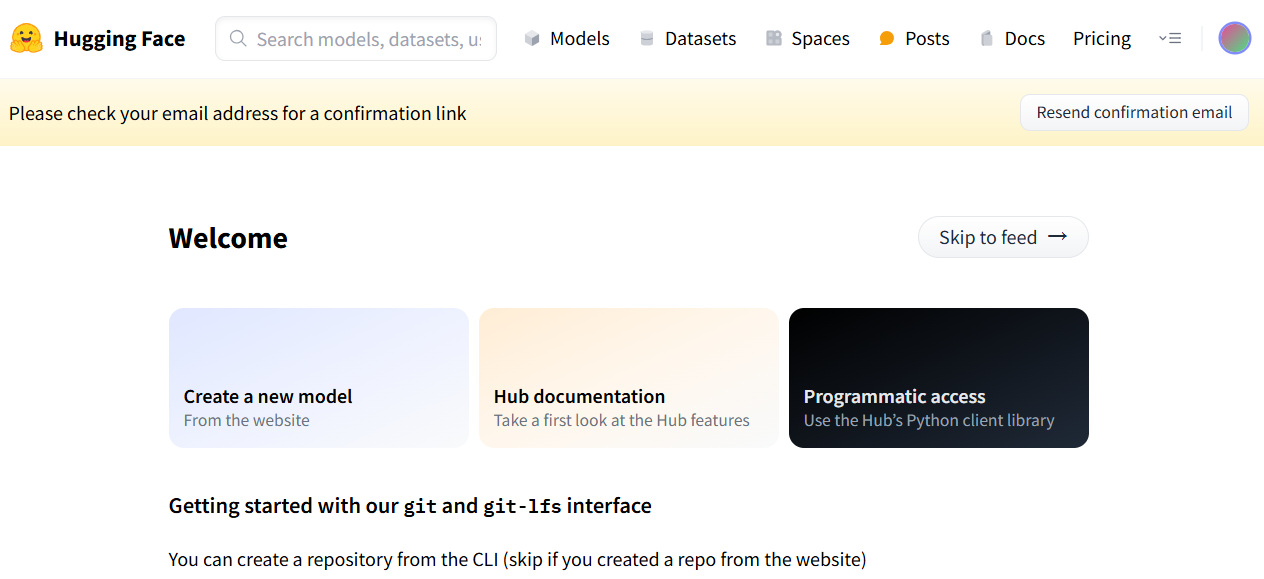Click the 'From the website' subtitle
This screenshot has width=1264, height=579.
coord(247,420)
